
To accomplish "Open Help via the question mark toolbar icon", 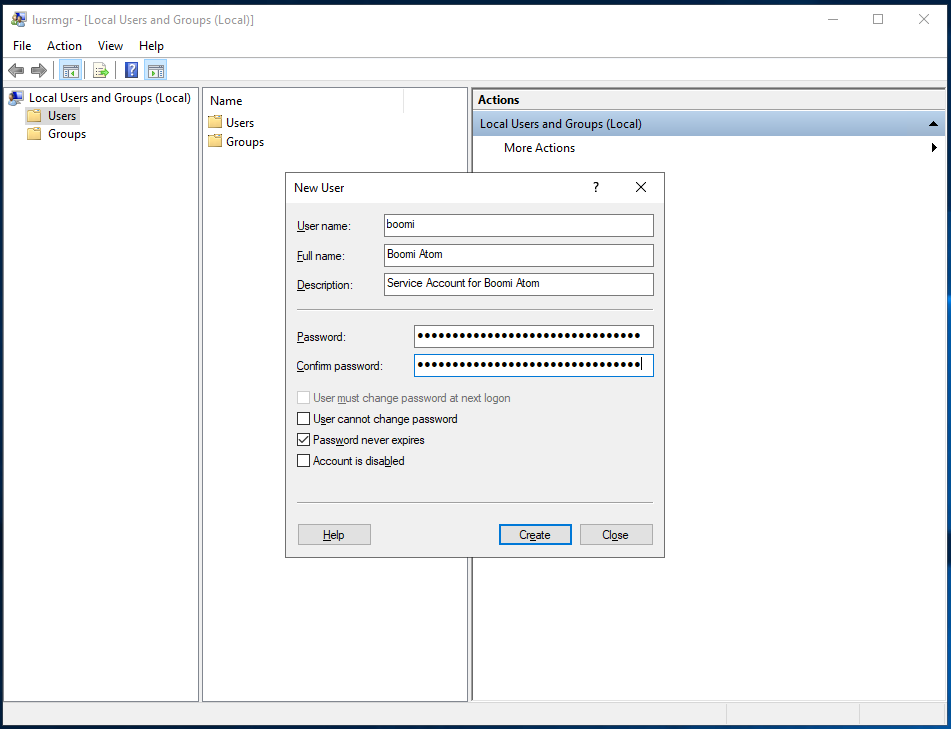I will pyautogui.click(x=131, y=70).
